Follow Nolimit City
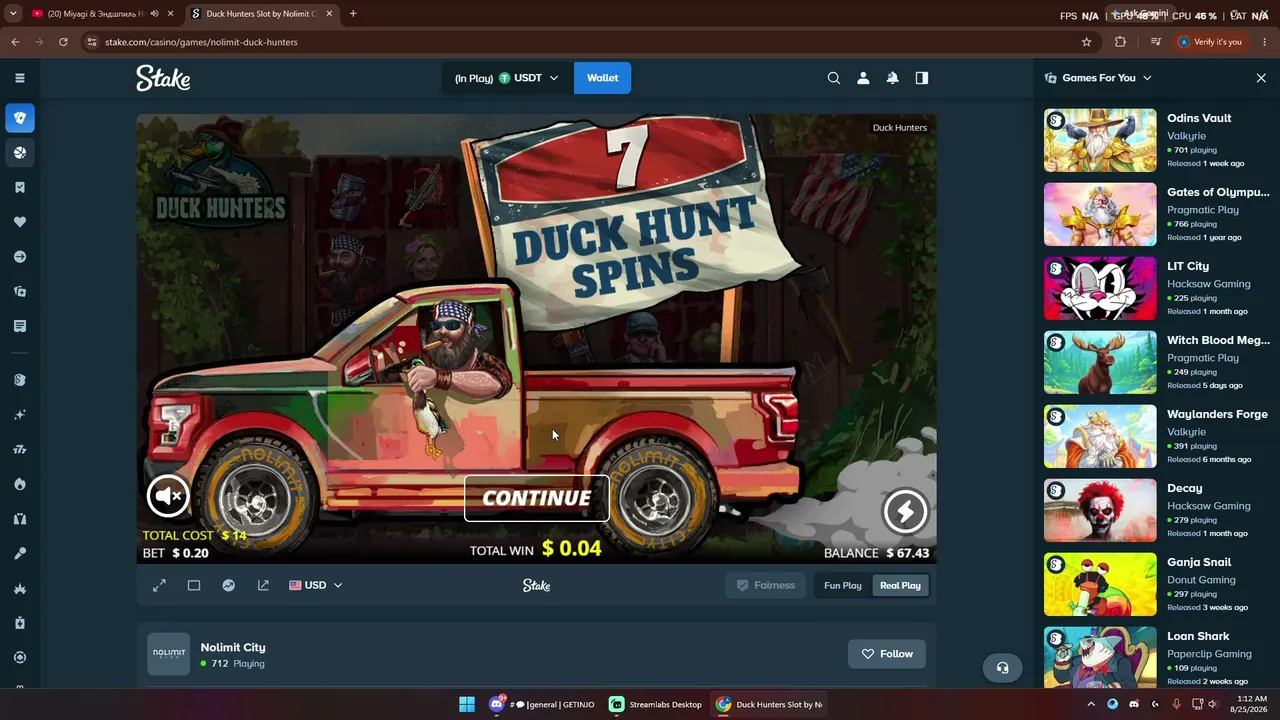This screenshot has height=720, width=1280. [887, 654]
